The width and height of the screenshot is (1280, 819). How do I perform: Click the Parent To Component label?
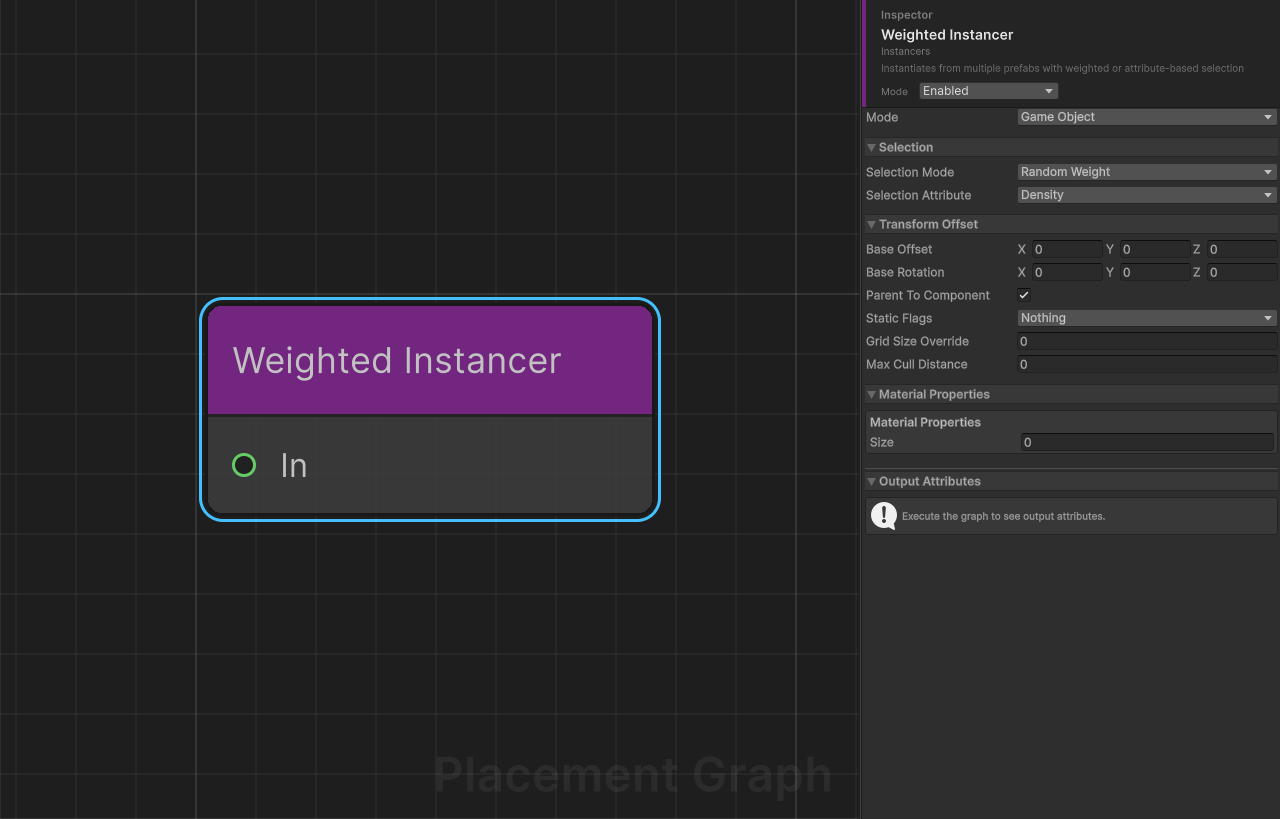point(928,295)
